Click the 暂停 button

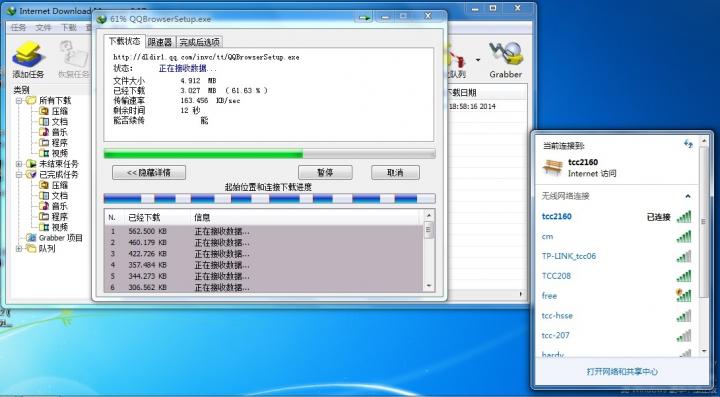pyautogui.click(x=325, y=173)
